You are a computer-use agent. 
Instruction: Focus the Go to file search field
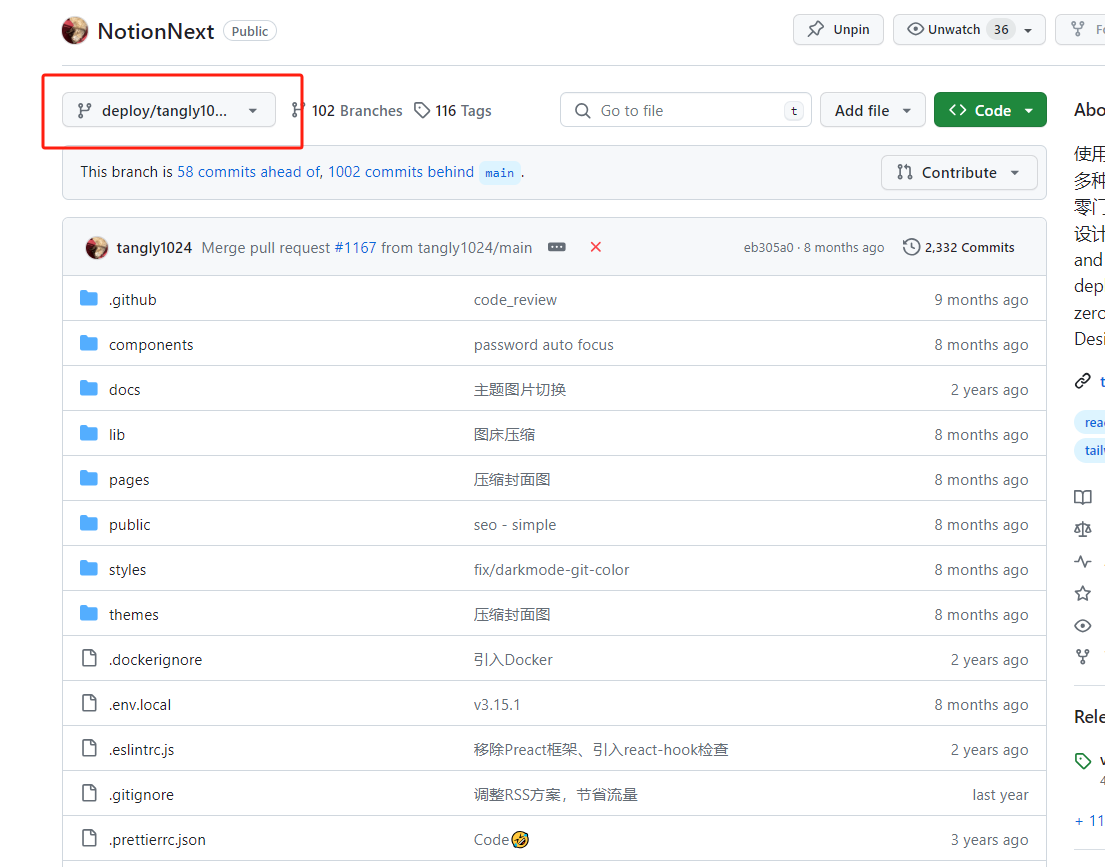(x=686, y=111)
